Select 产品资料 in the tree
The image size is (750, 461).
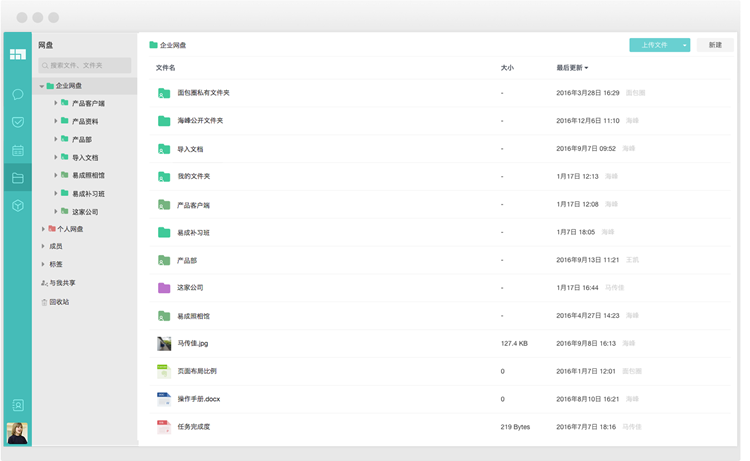85,121
